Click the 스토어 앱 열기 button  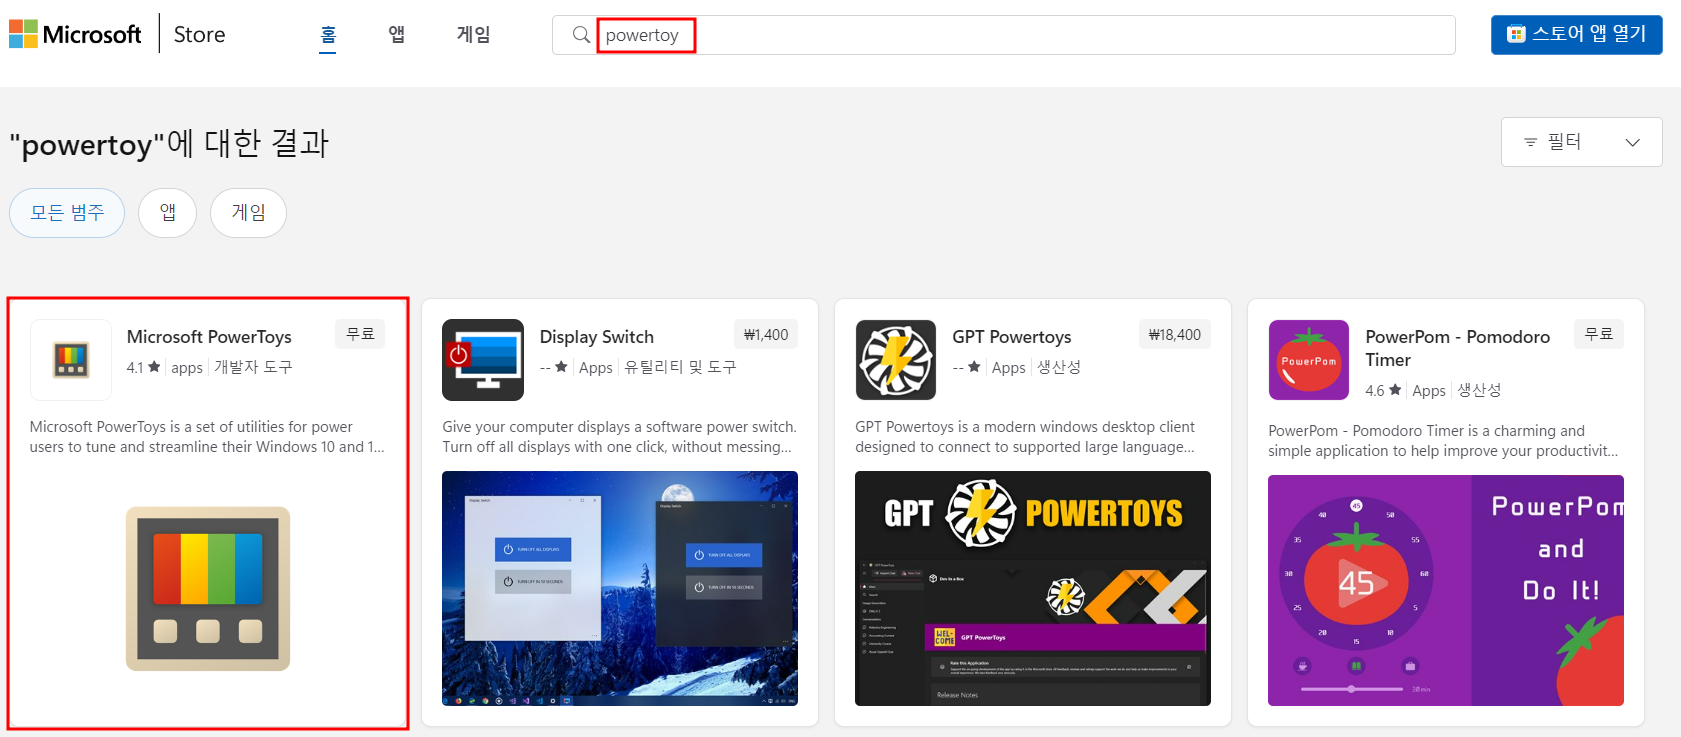coord(1576,34)
